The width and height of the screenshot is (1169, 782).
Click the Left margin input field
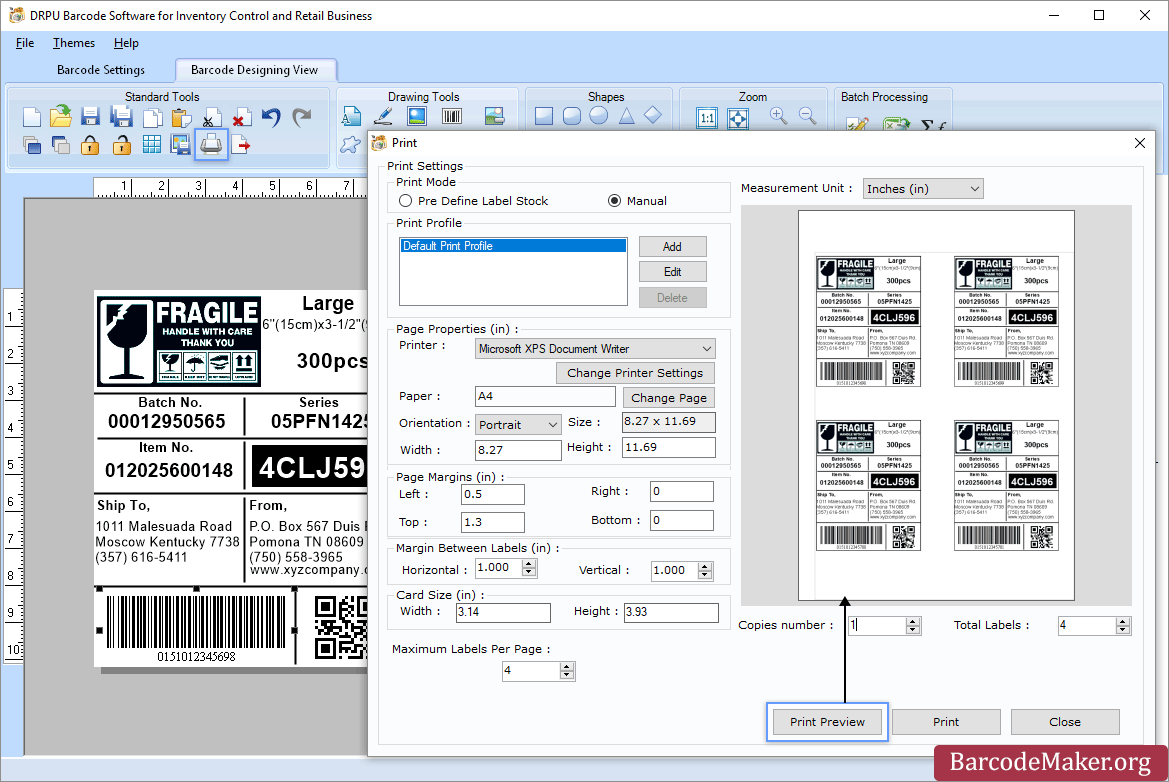493,494
